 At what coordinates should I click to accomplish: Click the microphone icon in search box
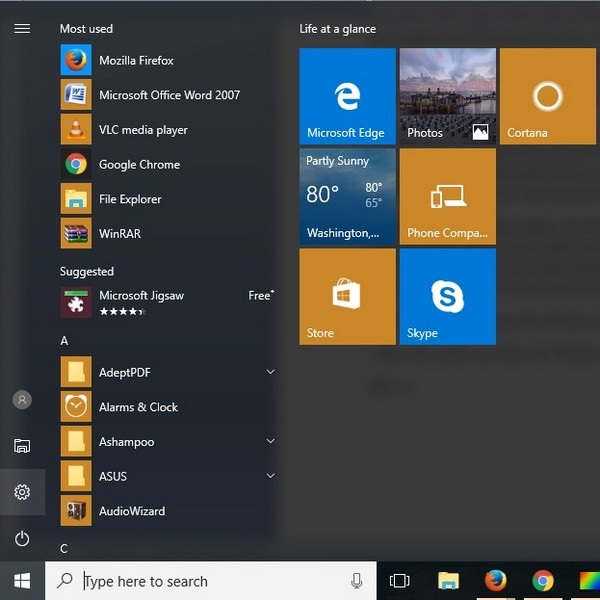point(356,581)
